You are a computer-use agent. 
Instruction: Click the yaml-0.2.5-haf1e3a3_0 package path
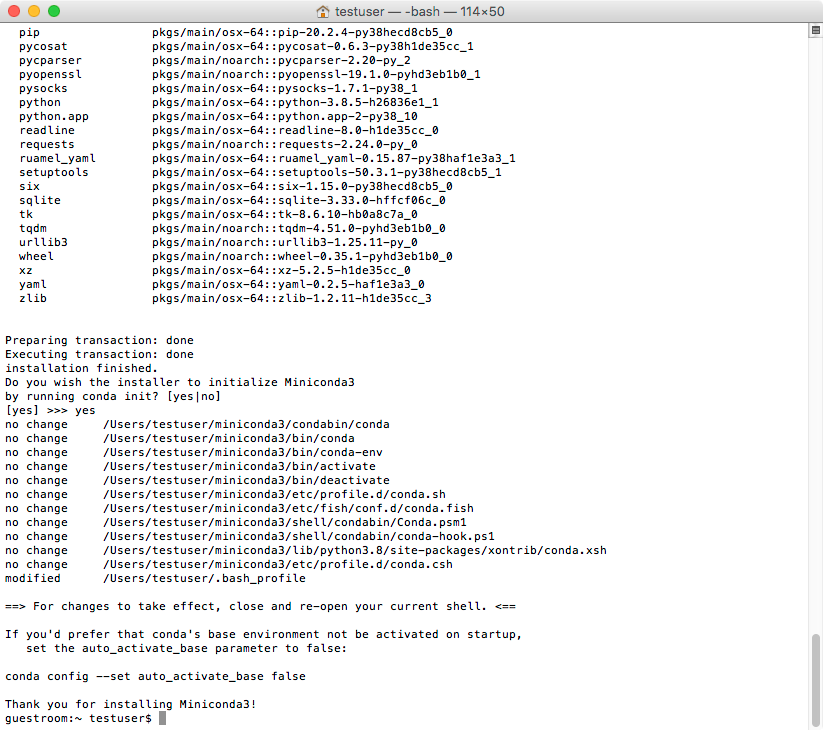[289, 284]
